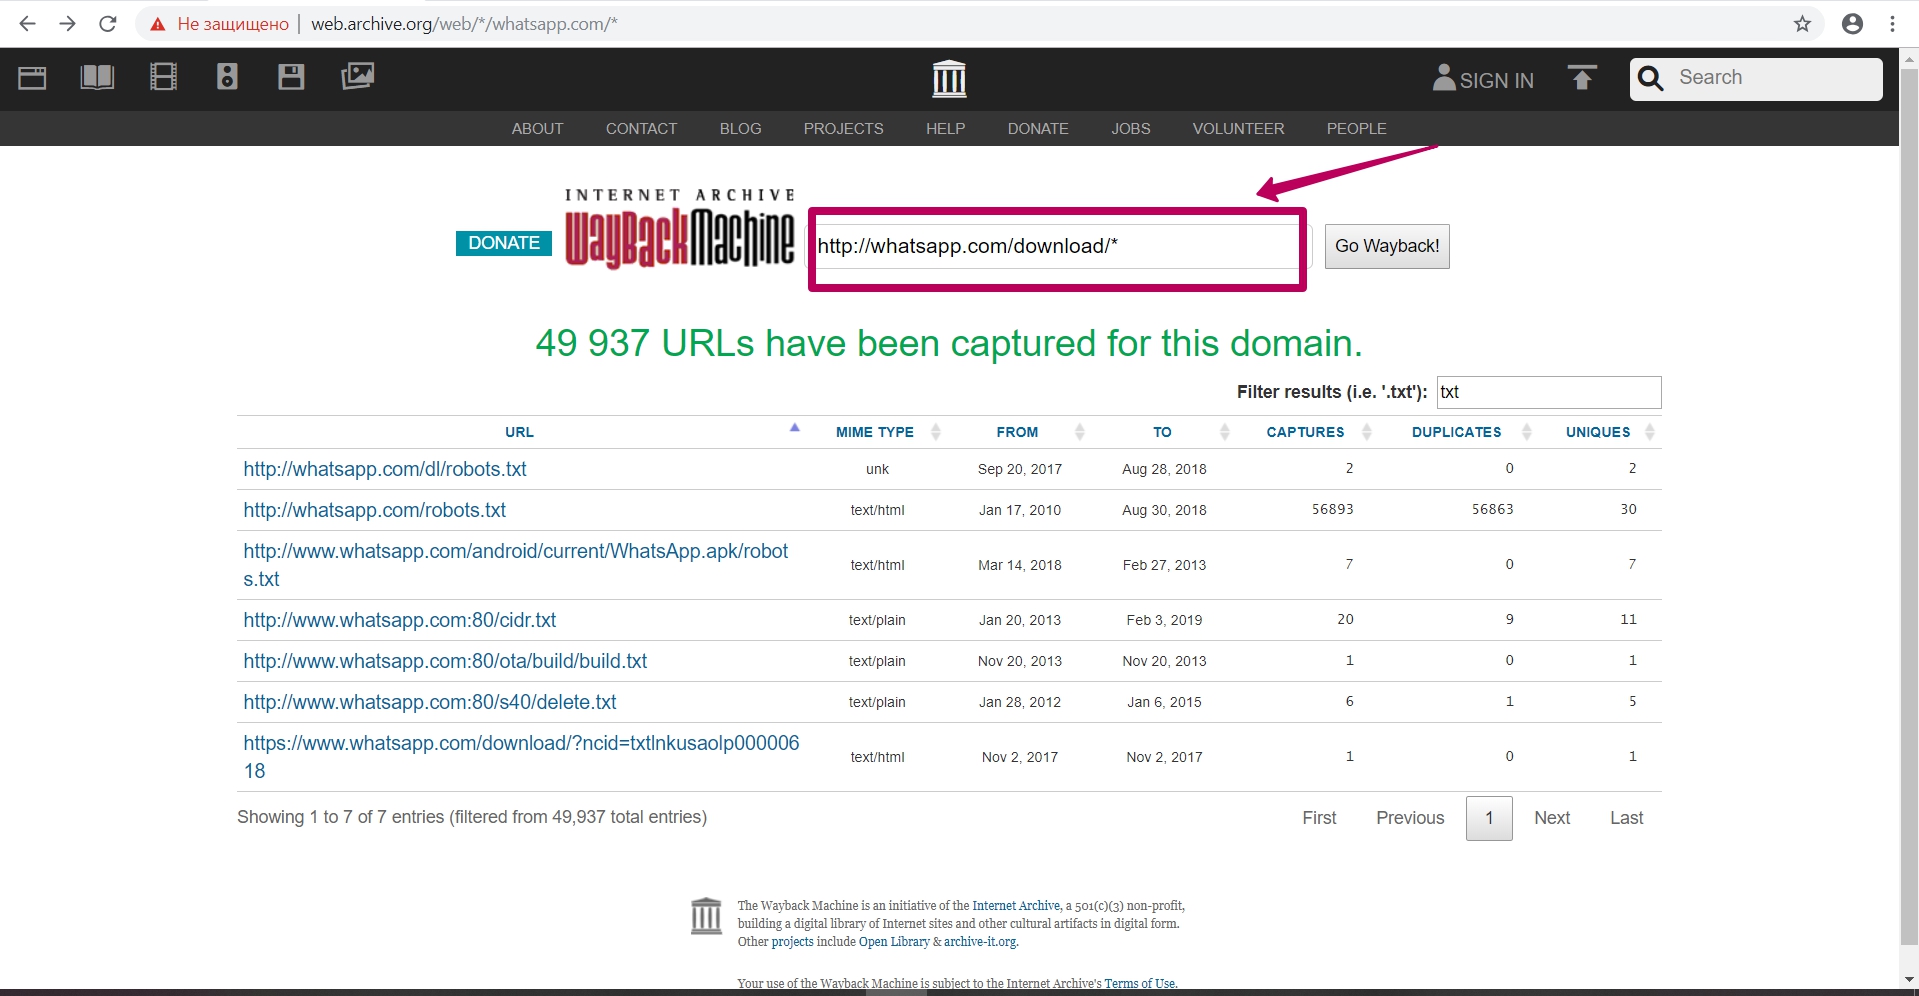Viewport: 1919px width, 996px height.
Task: Open the JOBS menu item
Action: pyautogui.click(x=1130, y=129)
